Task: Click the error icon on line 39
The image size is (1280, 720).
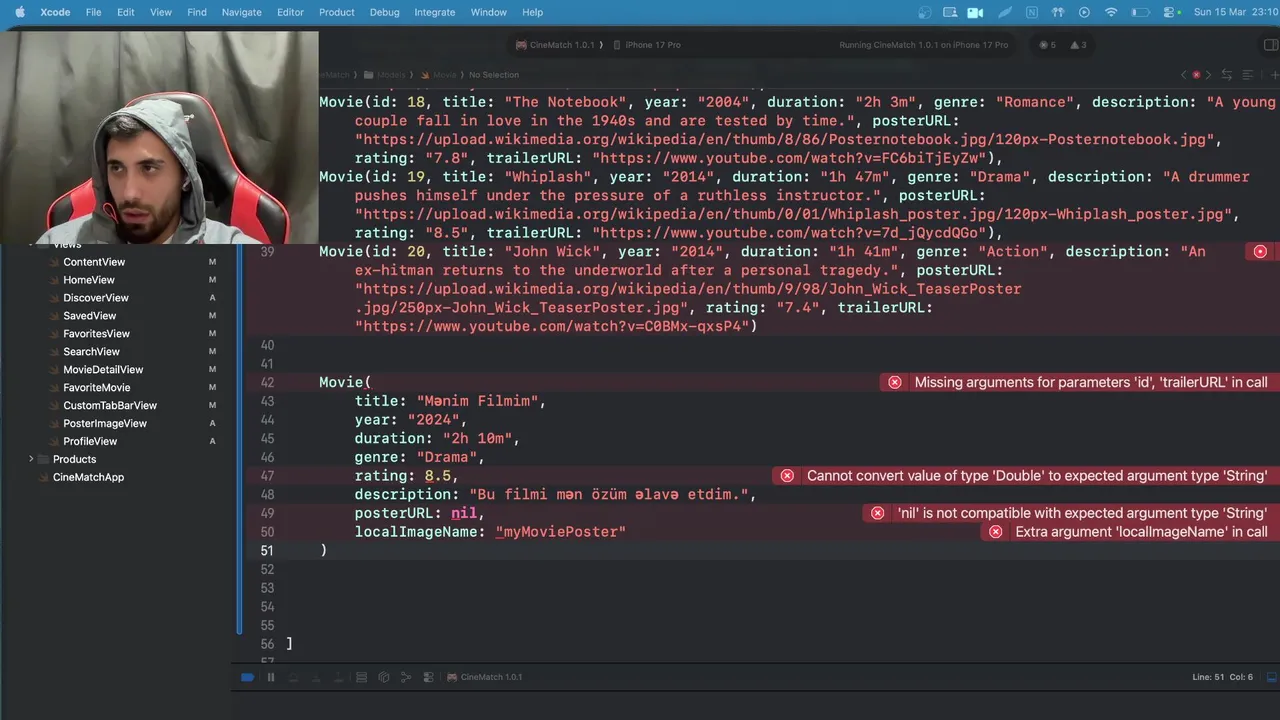Action: (x=1260, y=252)
